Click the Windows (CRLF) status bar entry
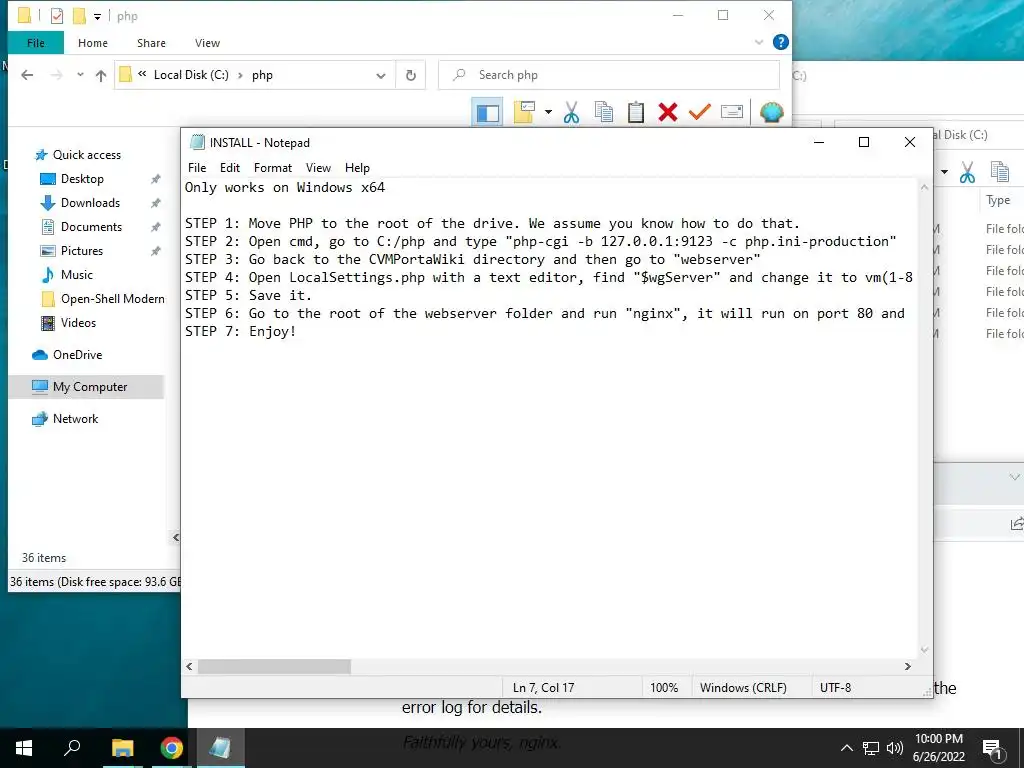1024x768 pixels. click(x=743, y=688)
